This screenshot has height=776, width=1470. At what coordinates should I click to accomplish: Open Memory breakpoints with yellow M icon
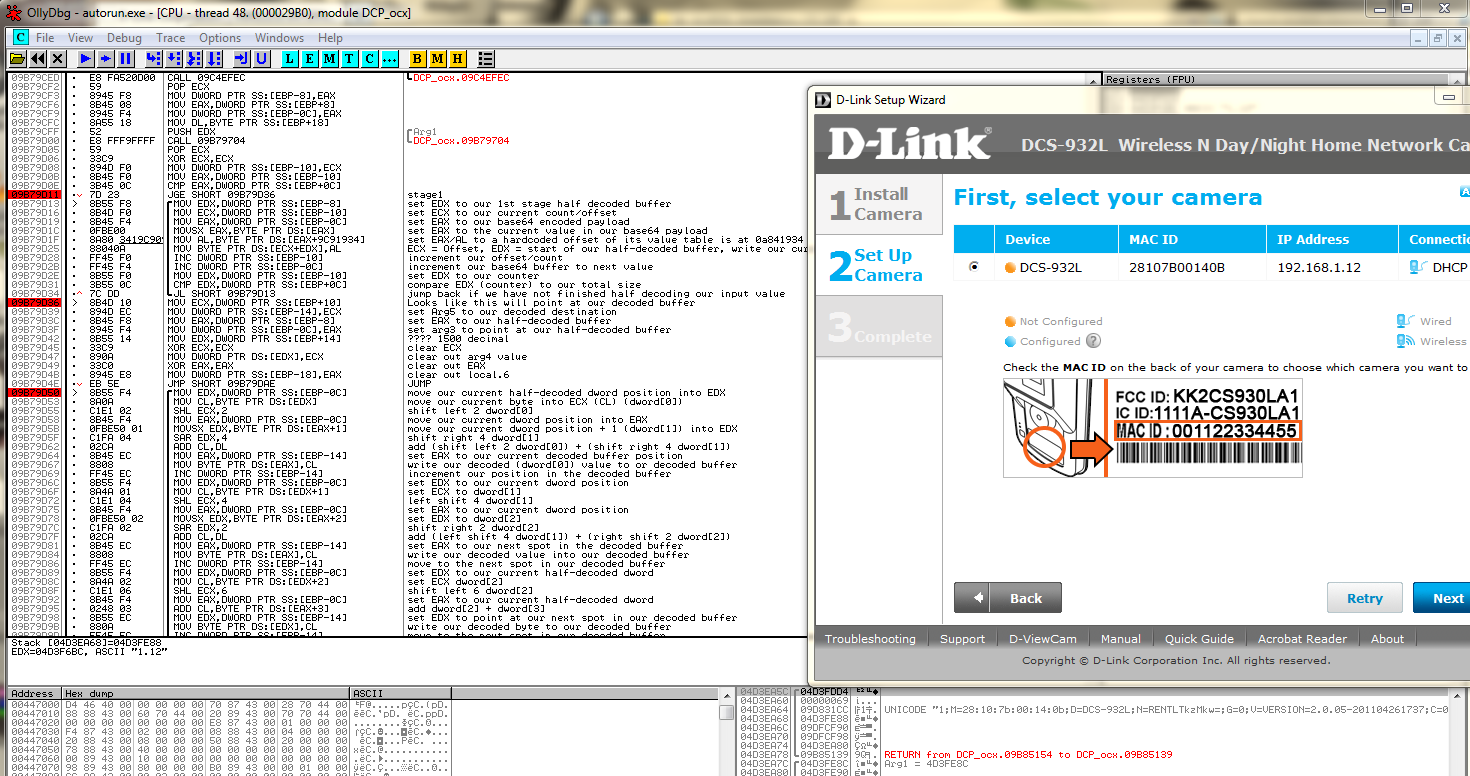(438, 59)
